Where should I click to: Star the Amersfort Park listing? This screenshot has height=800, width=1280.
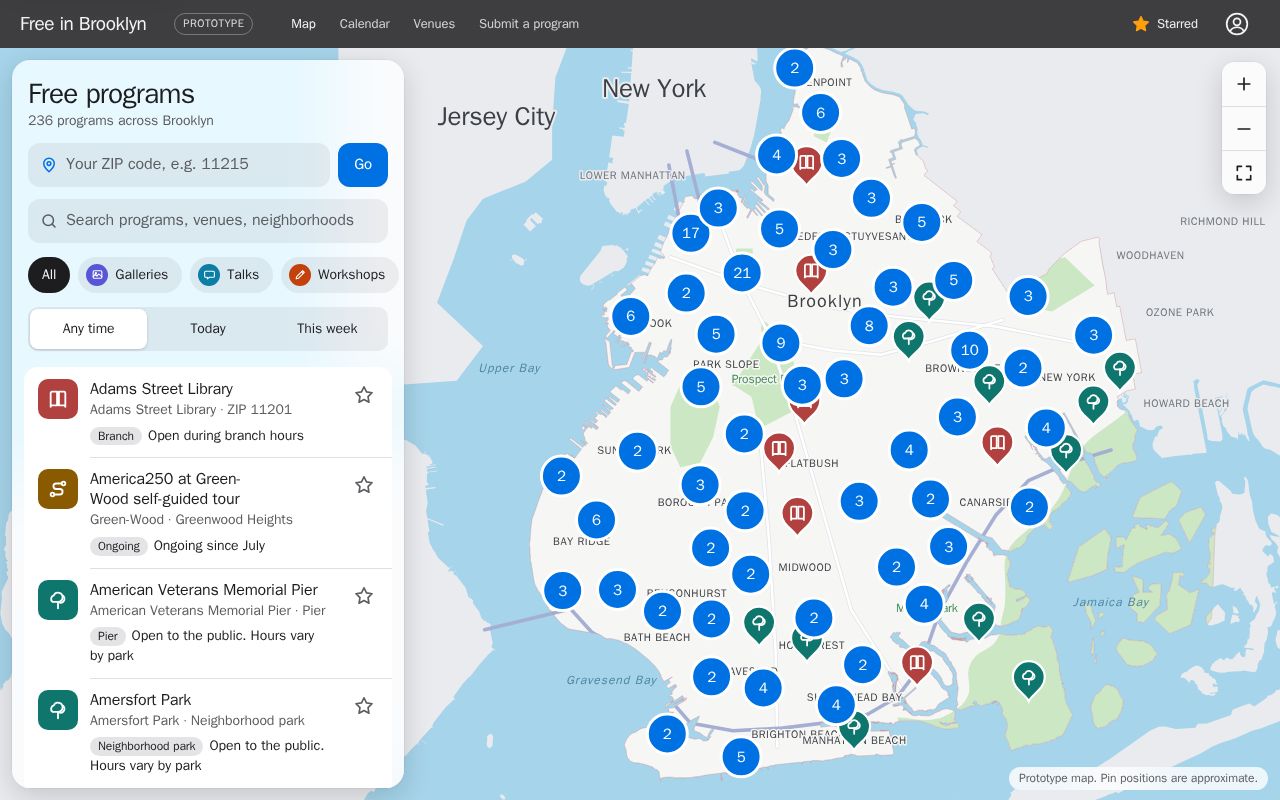(364, 706)
